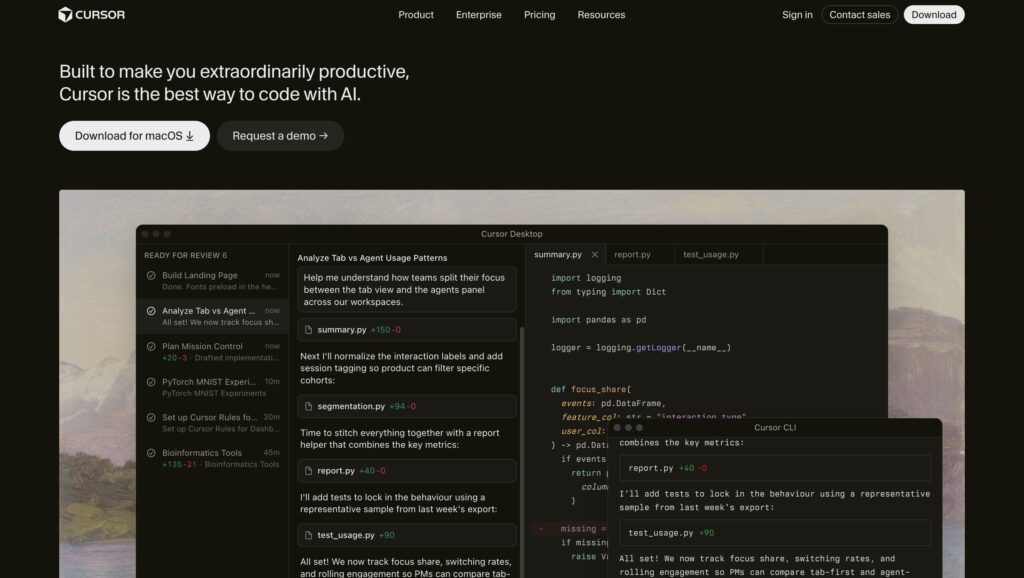The height and width of the screenshot is (578, 1024).
Task: Click the check icon beside Build Landing Page
Action: click(151, 276)
